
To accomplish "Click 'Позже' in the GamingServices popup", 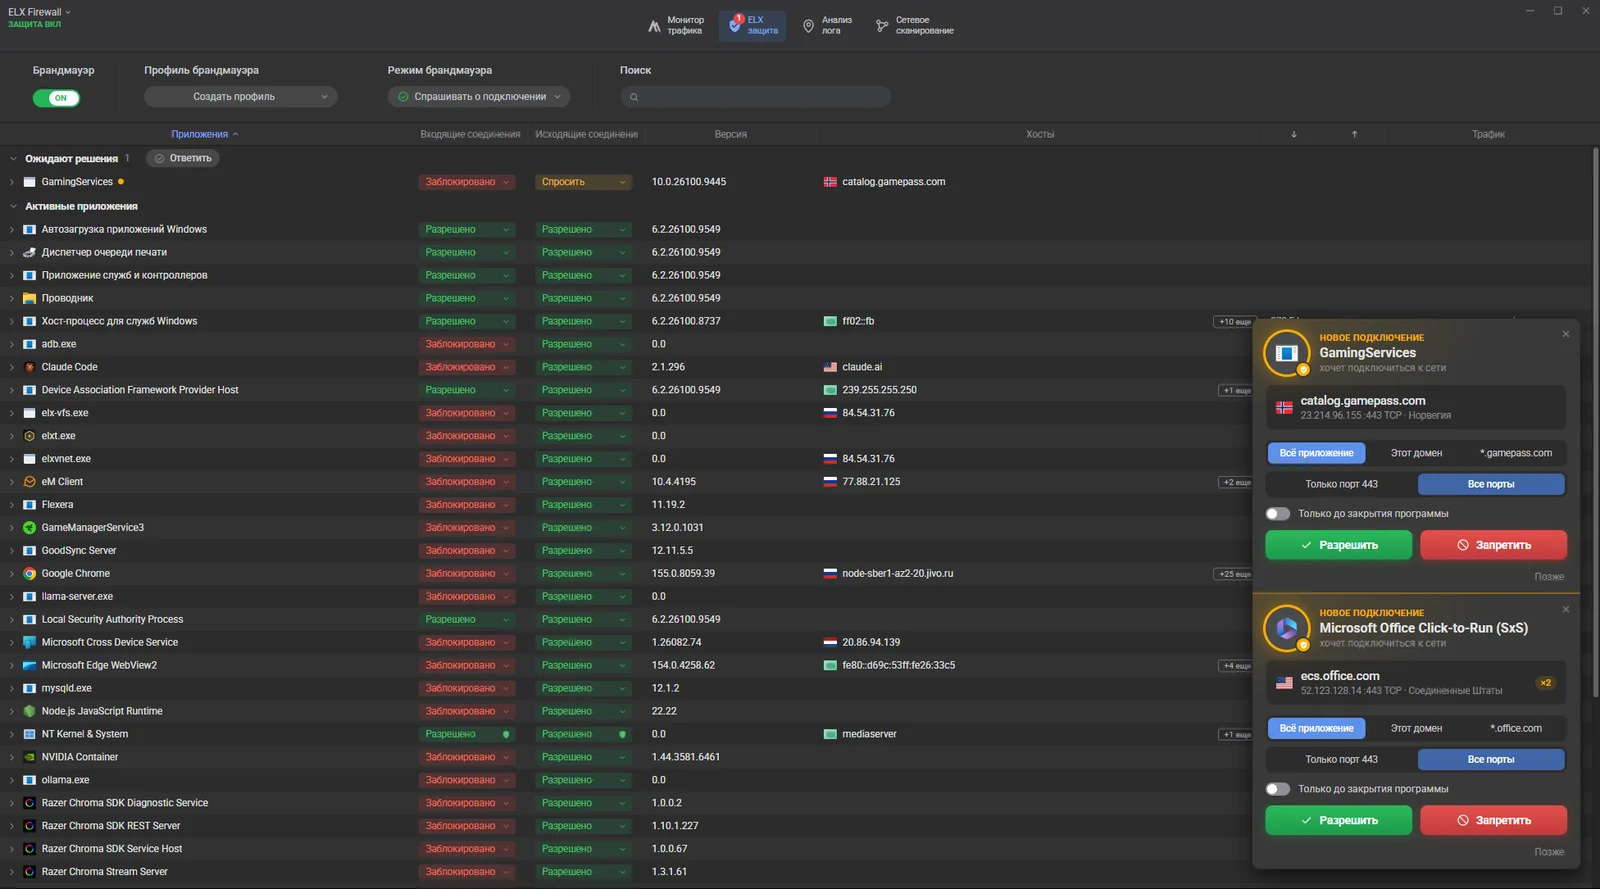I will tap(1549, 577).
